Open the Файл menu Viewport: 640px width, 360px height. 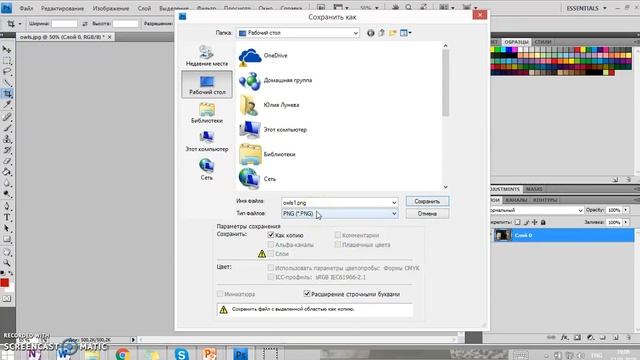[x=27, y=8]
